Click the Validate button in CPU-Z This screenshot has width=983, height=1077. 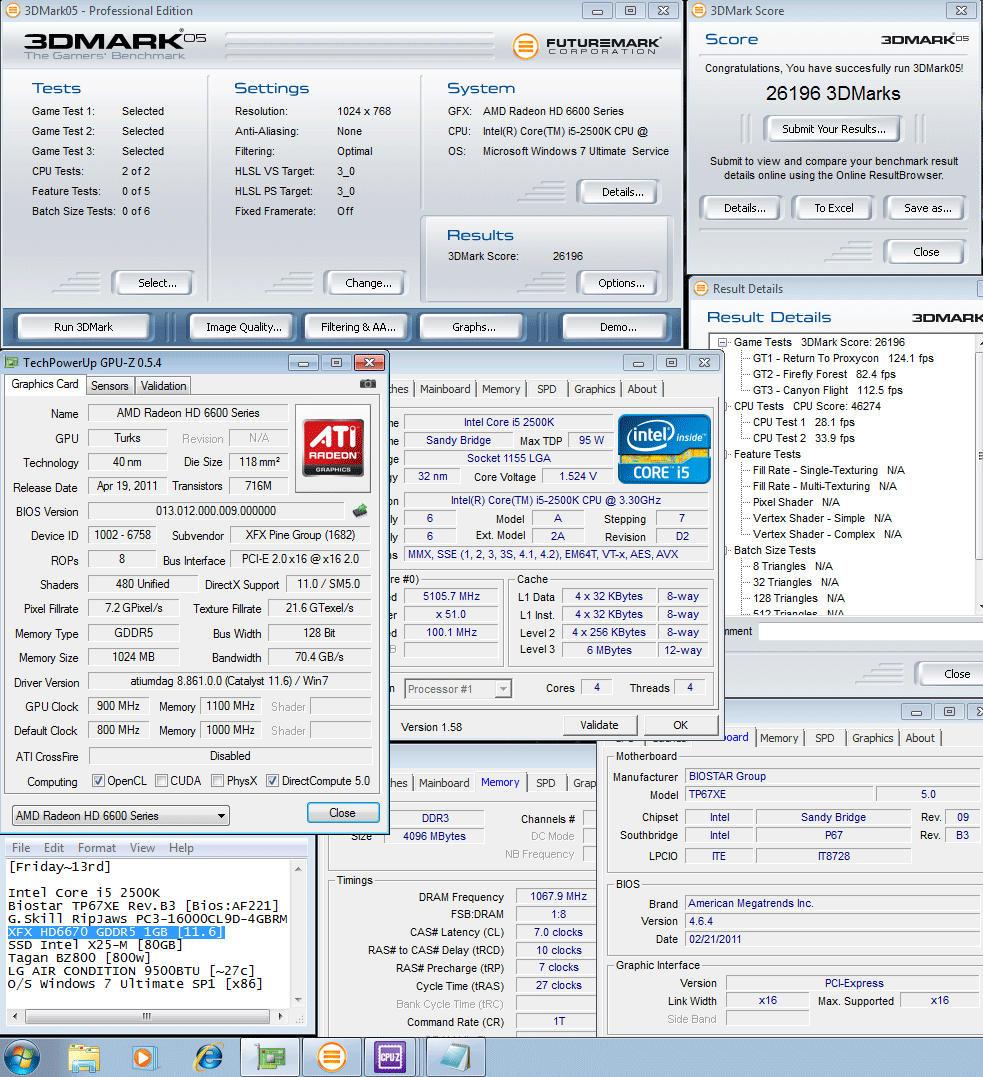point(599,725)
